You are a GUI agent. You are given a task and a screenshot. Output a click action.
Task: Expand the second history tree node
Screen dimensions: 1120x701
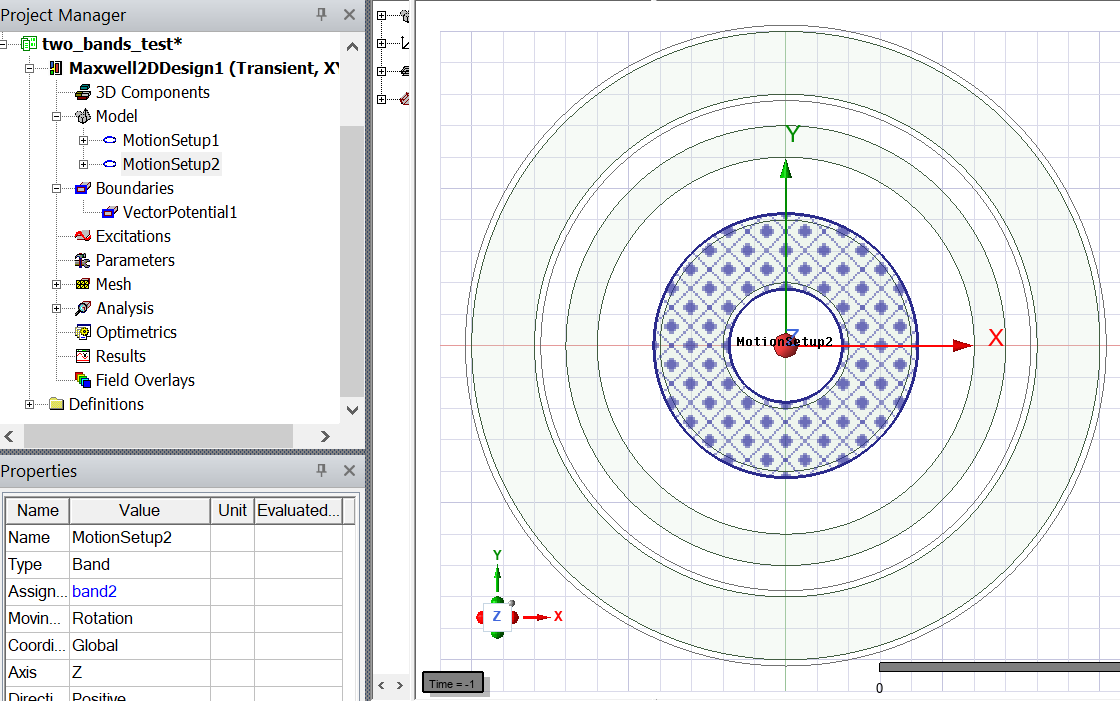click(x=381, y=44)
